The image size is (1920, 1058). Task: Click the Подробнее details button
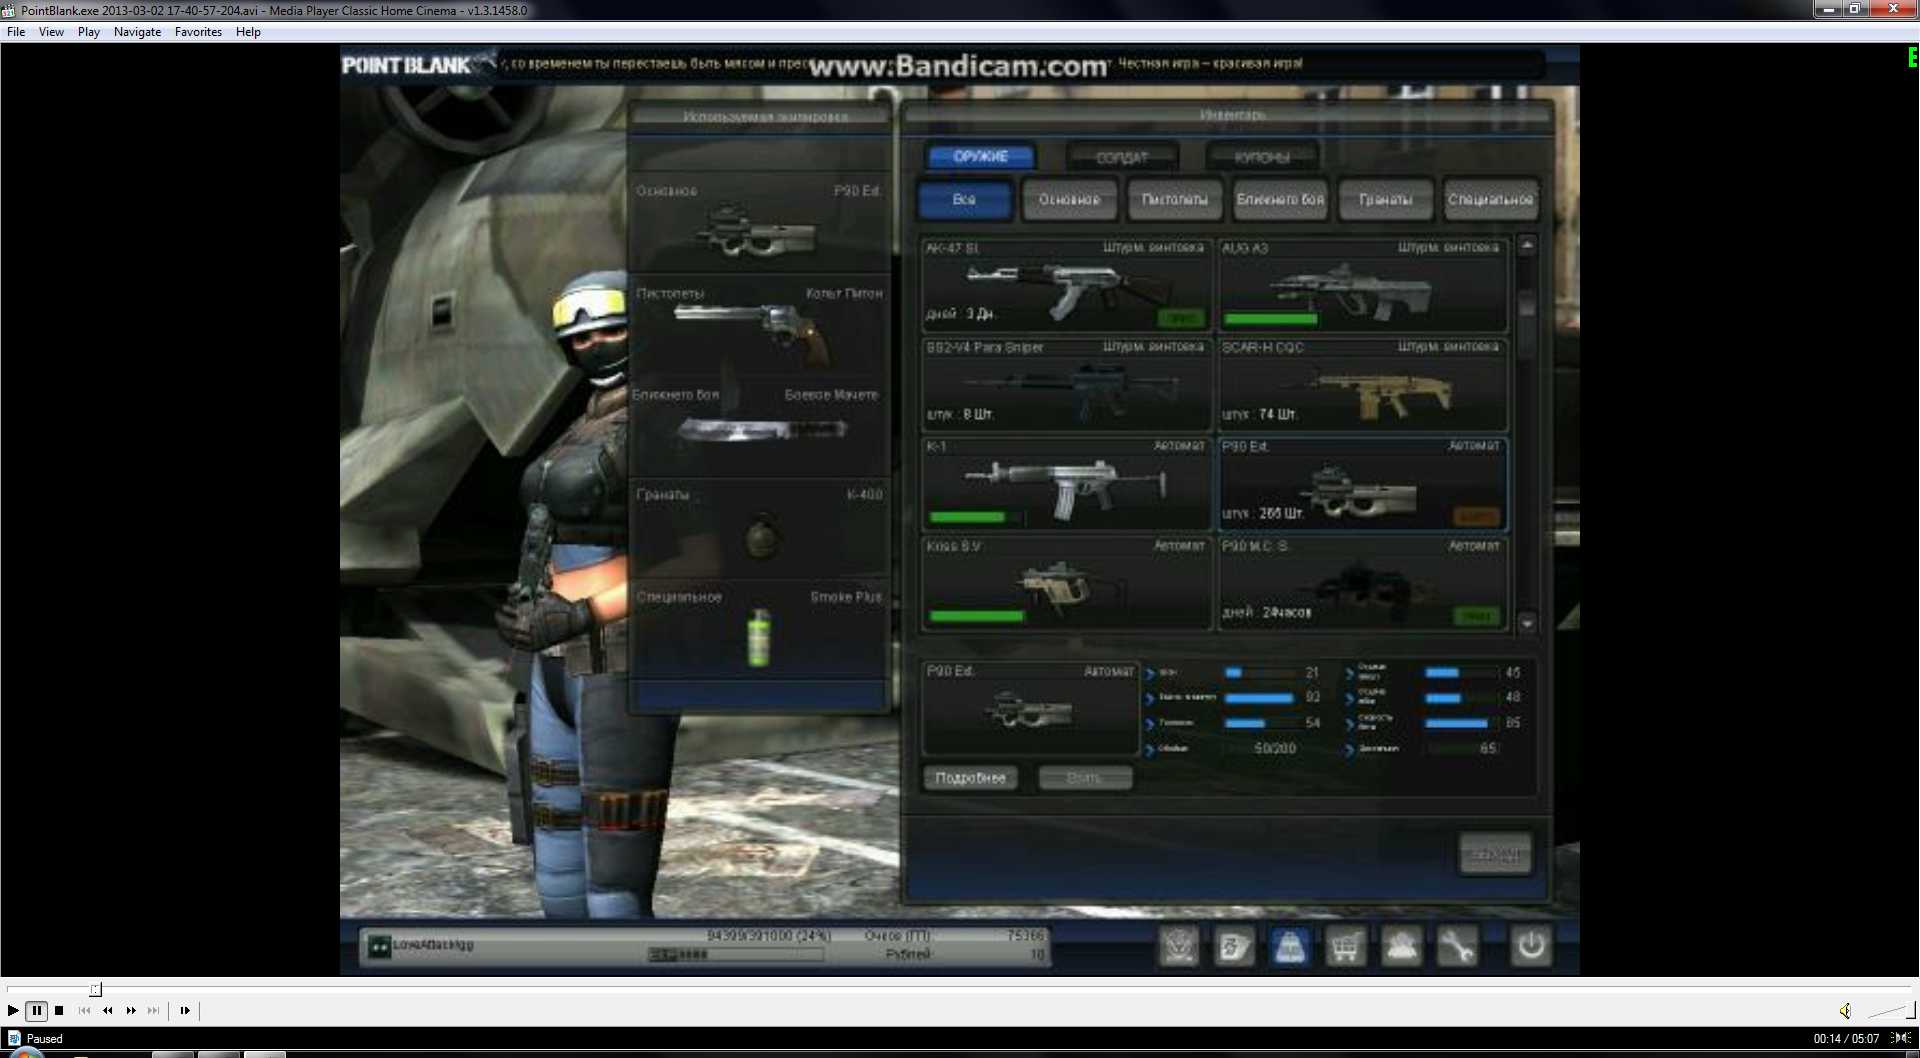tap(970, 778)
